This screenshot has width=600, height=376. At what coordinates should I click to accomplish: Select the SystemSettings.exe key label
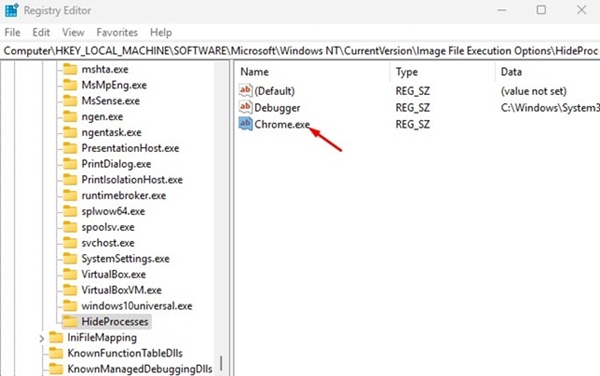pyautogui.click(x=126, y=259)
